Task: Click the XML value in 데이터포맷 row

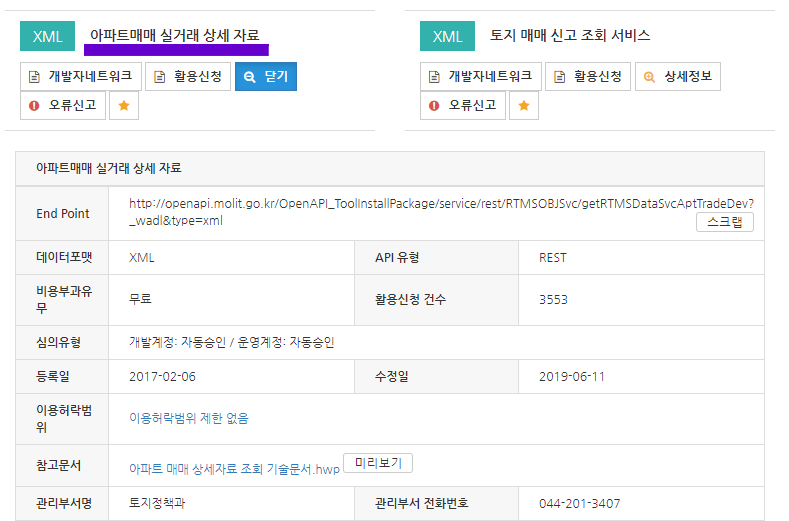Action: point(141,258)
